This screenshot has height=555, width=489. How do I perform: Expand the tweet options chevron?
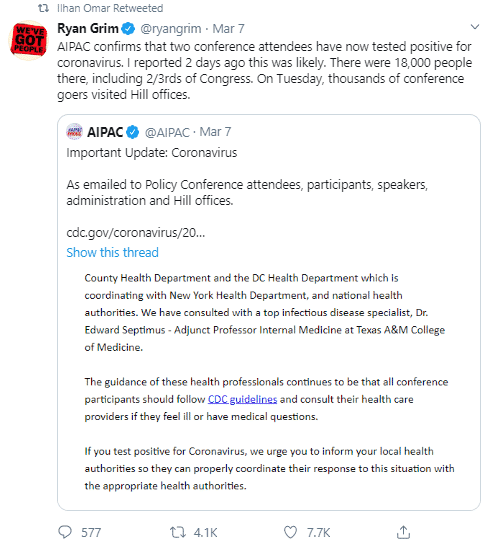[474, 27]
